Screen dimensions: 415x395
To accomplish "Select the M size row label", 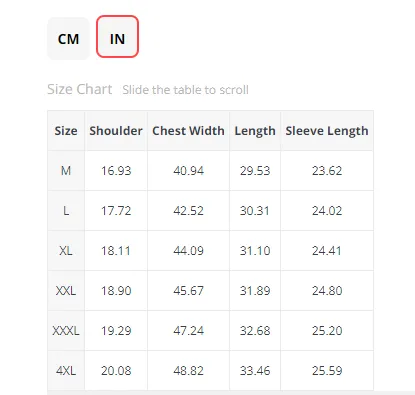I will click(x=66, y=171).
